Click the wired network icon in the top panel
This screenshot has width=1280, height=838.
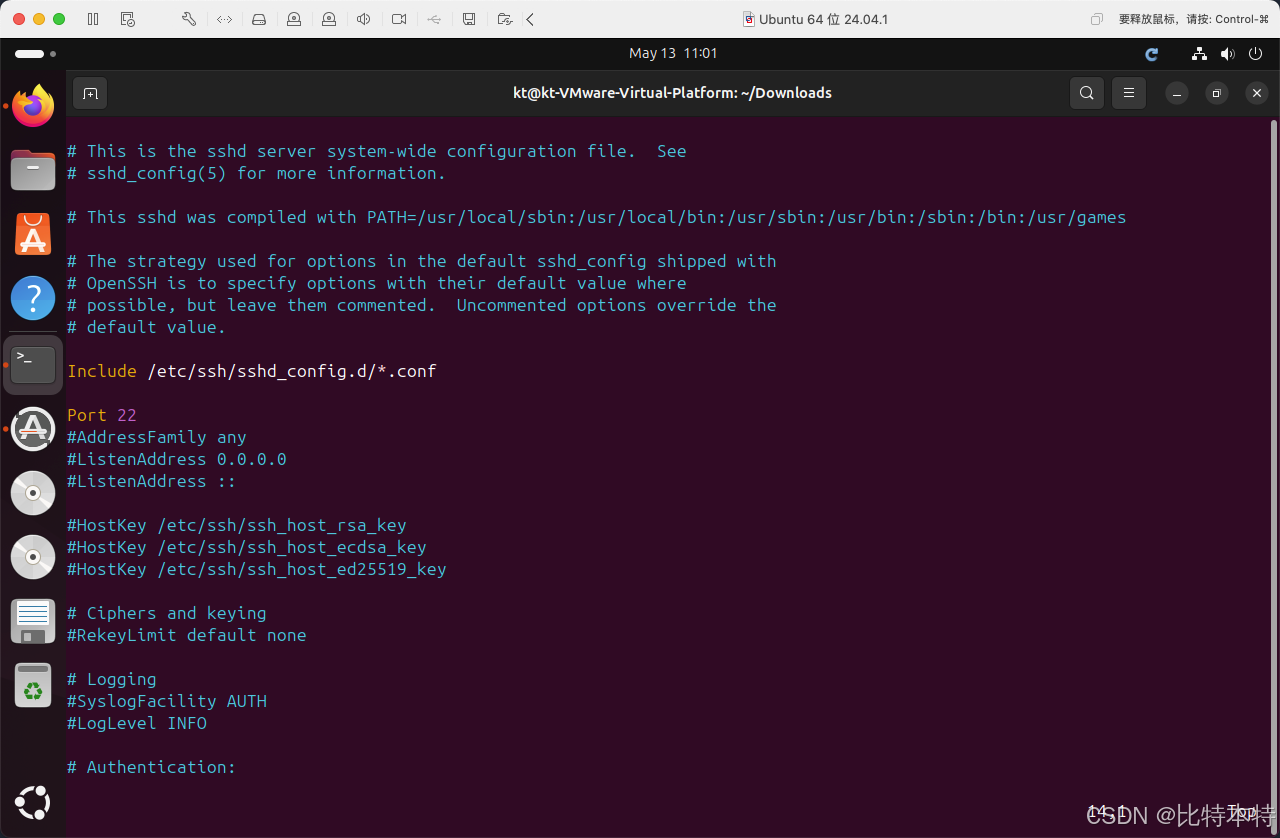[1200, 54]
